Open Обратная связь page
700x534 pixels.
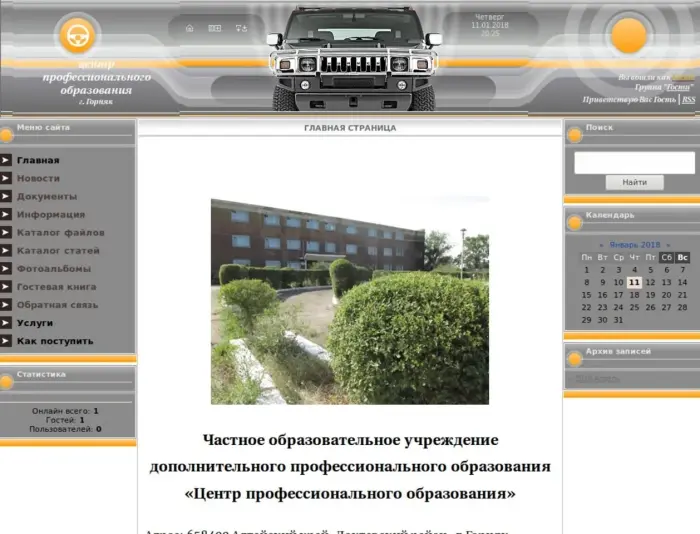pos(58,305)
